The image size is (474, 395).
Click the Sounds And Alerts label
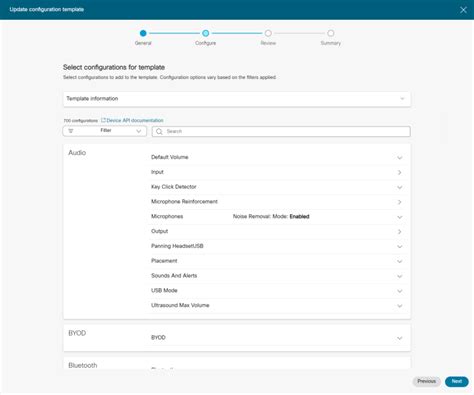pyautogui.click(x=174, y=276)
